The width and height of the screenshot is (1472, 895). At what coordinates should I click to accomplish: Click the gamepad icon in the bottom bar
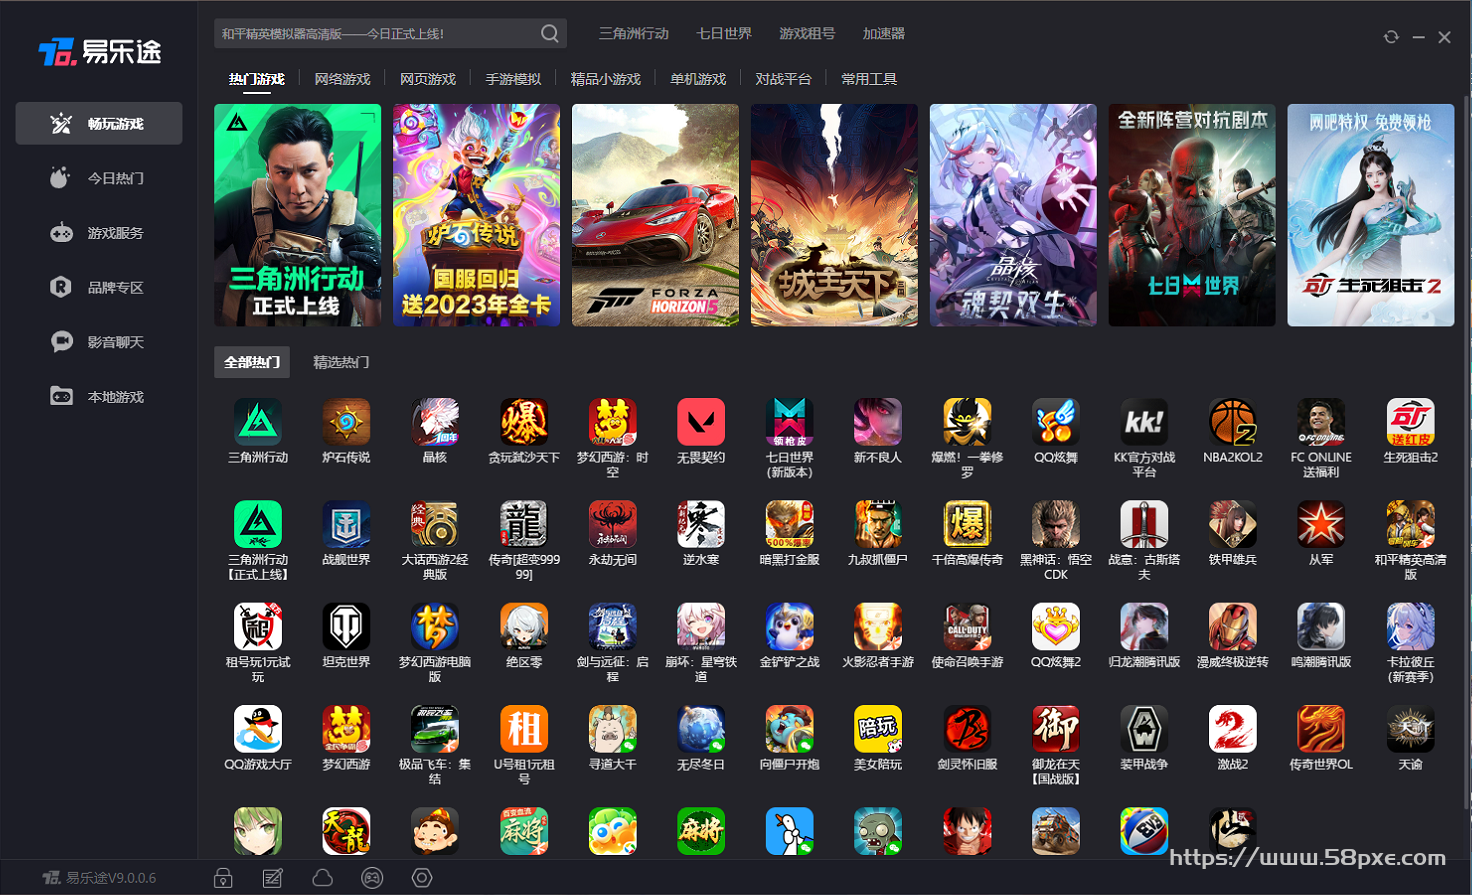pyautogui.click(x=372, y=878)
